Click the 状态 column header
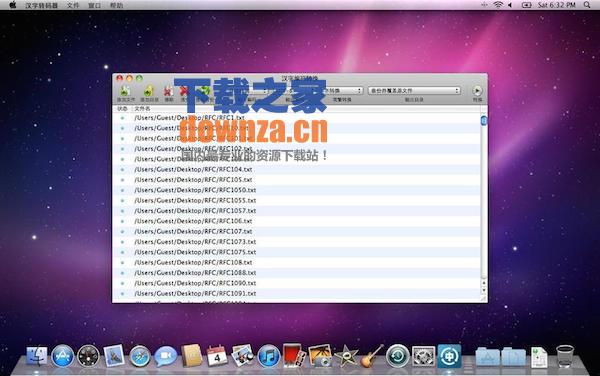 tap(122, 109)
